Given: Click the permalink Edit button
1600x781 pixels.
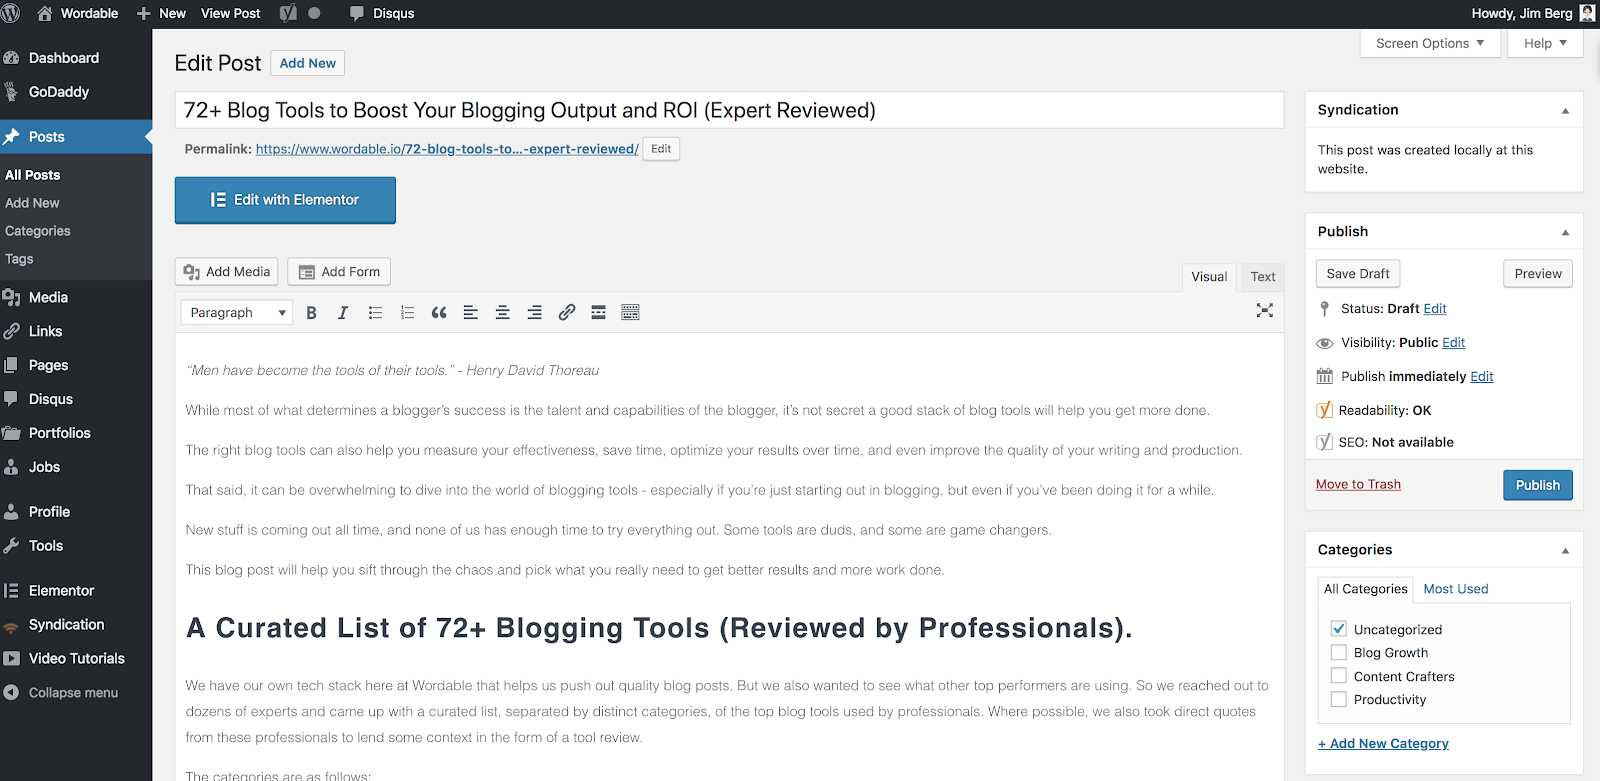Looking at the screenshot, I should tap(661, 149).
